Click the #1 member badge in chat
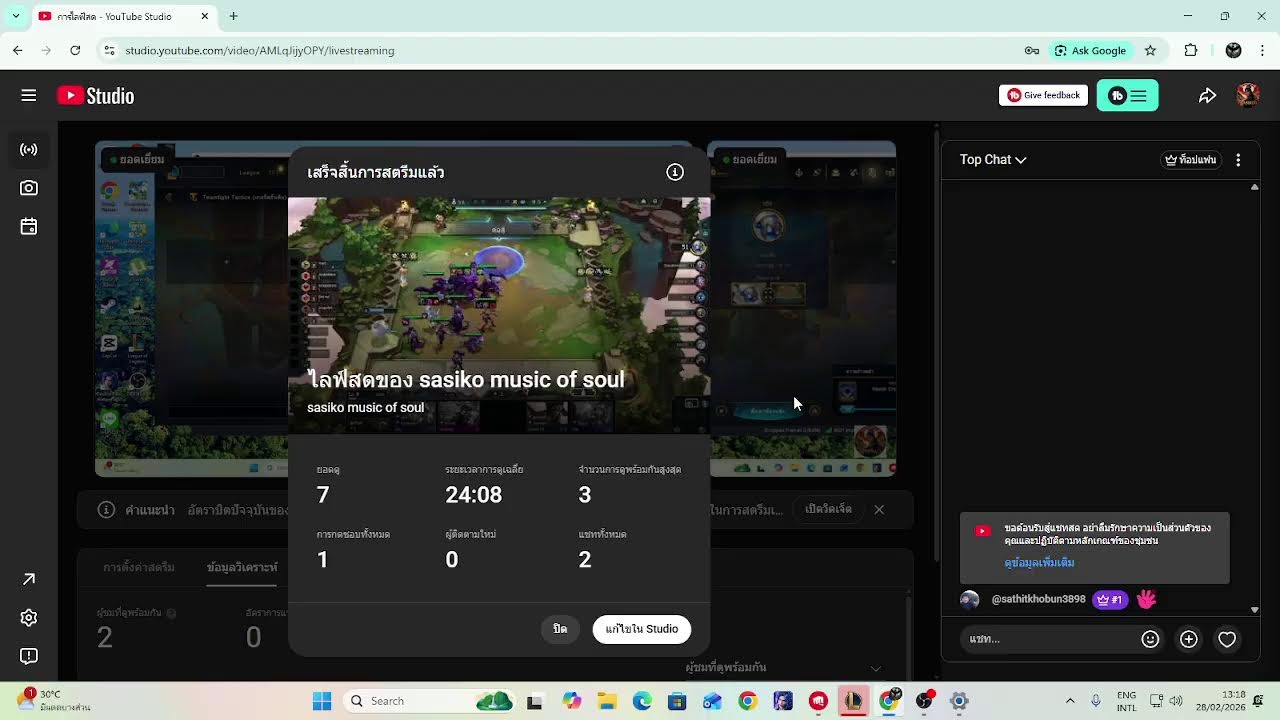The height and width of the screenshot is (720, 1280). point(1110,599)
